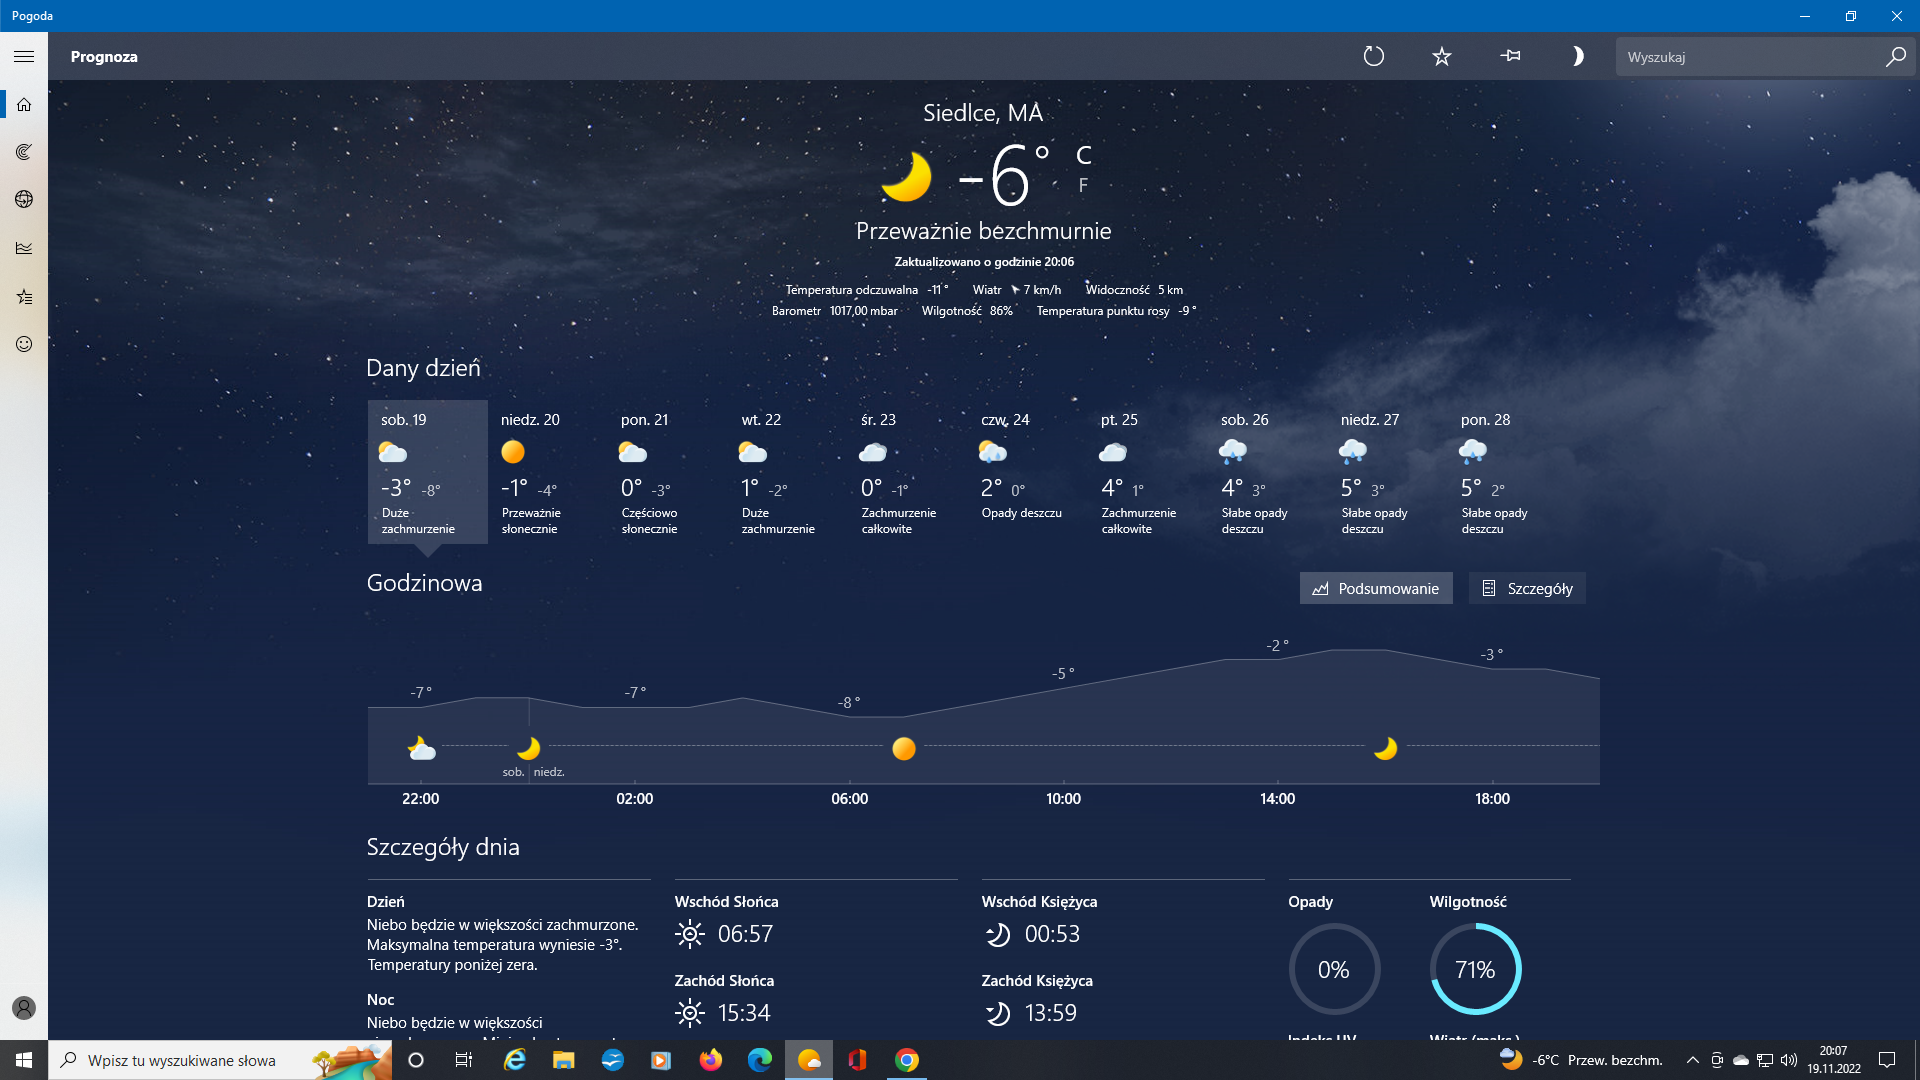Add Siedlce to favorites star

[x=1441, y=57]
